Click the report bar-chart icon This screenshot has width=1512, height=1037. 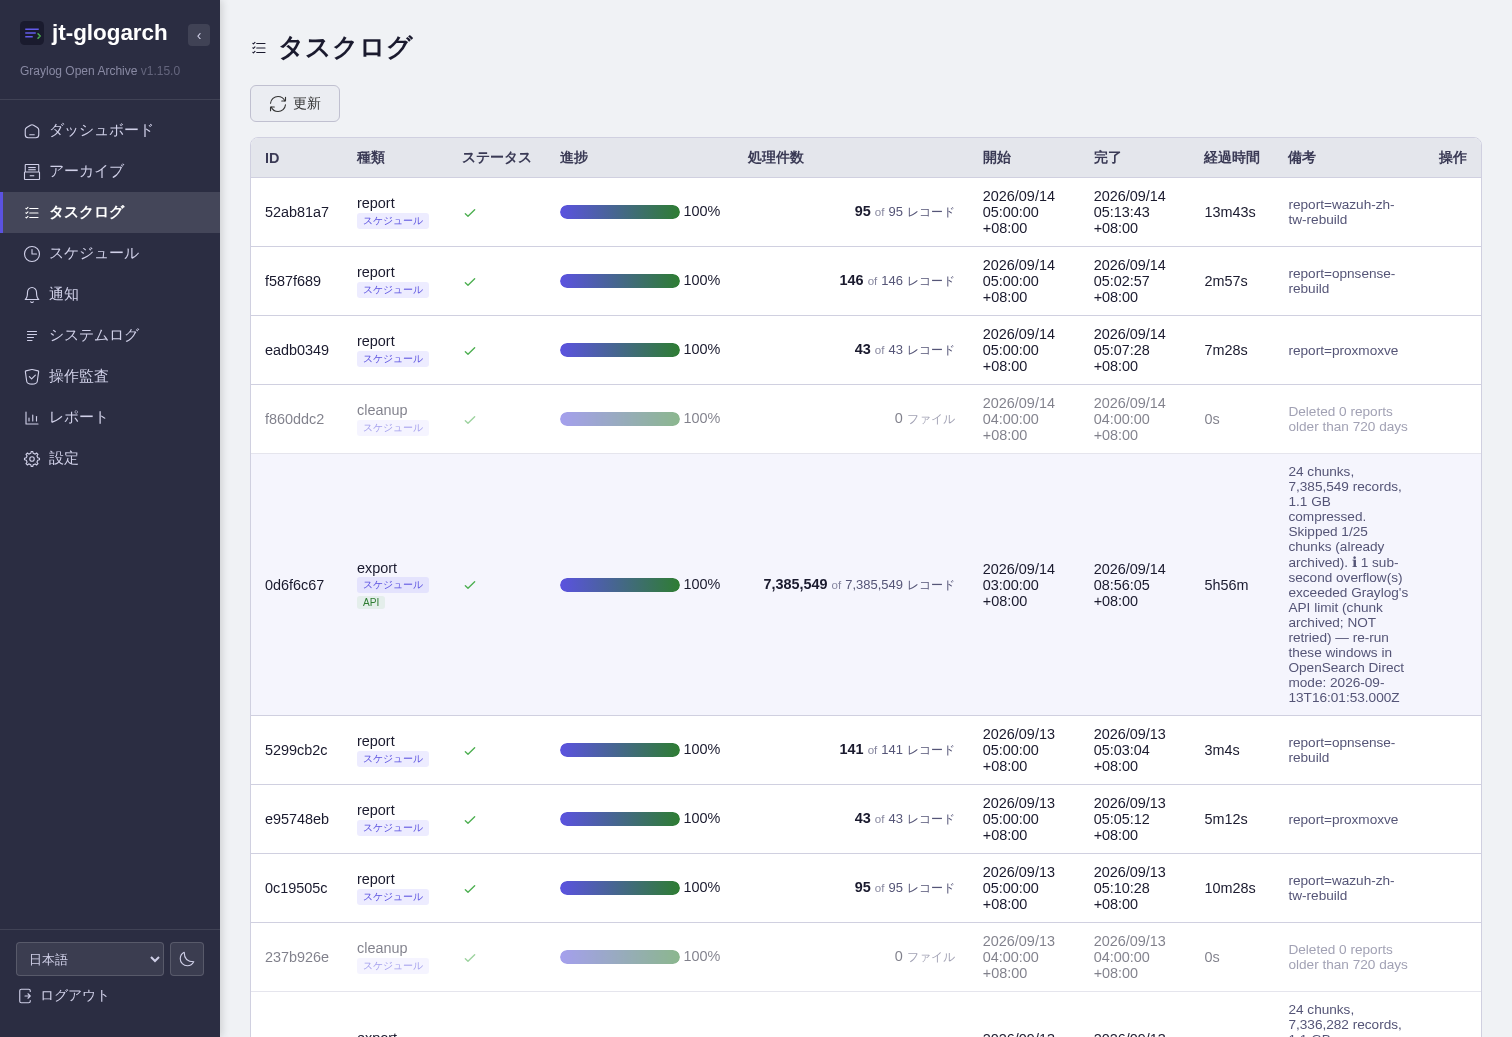coord(32,418)
